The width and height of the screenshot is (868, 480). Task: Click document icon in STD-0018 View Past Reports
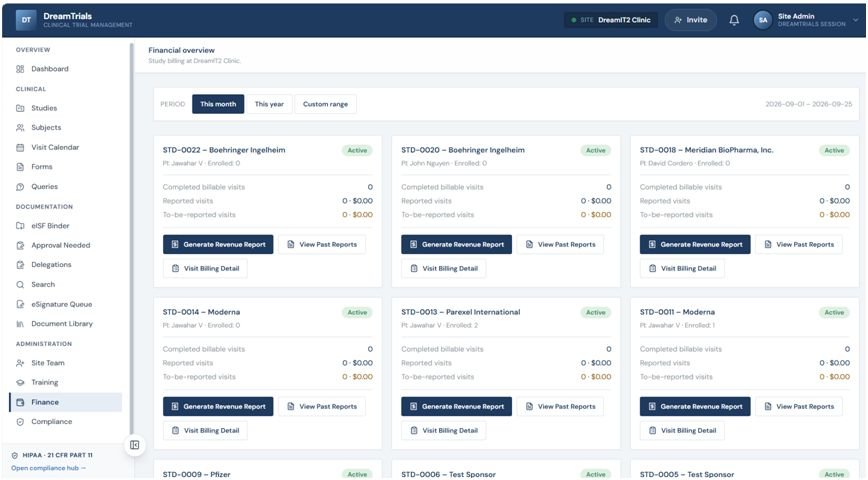768,244
